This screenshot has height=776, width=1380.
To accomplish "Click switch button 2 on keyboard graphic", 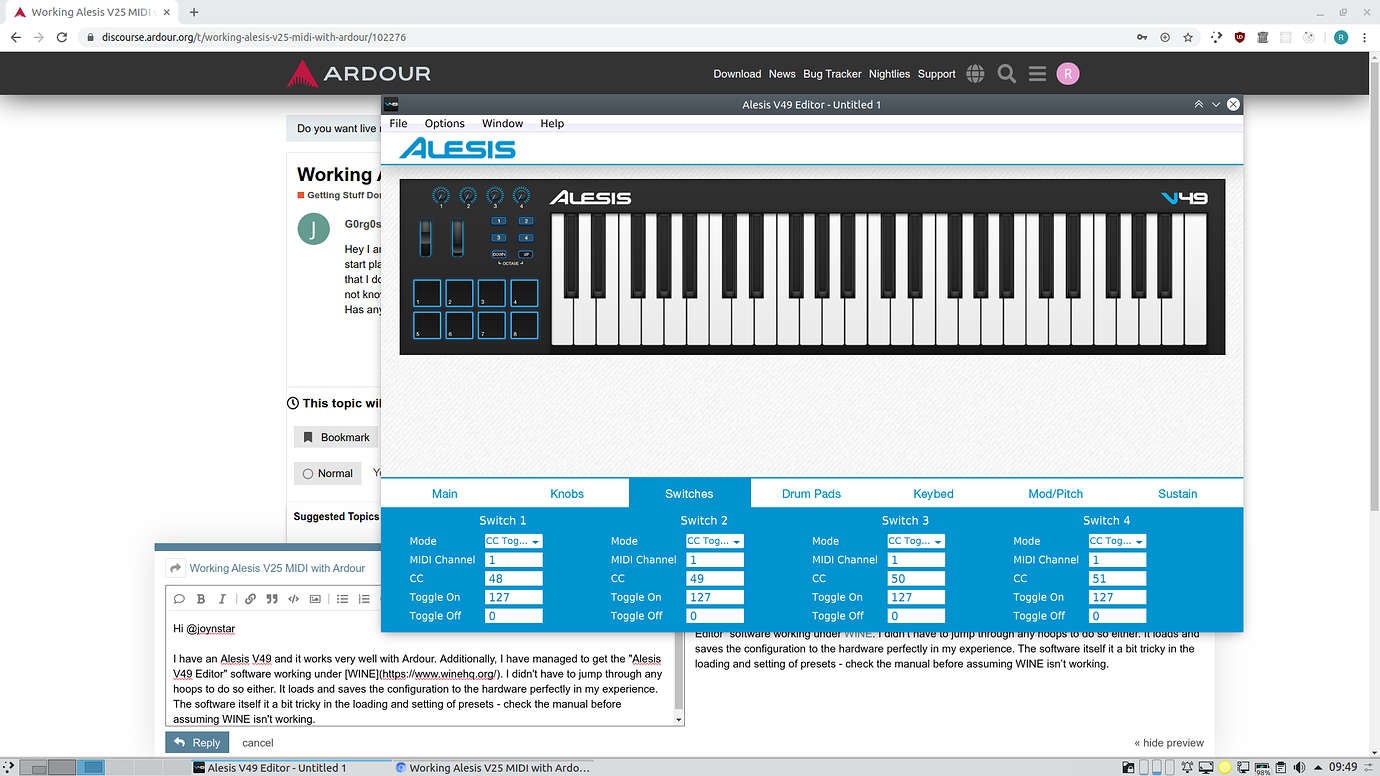I will coord(526,221).
